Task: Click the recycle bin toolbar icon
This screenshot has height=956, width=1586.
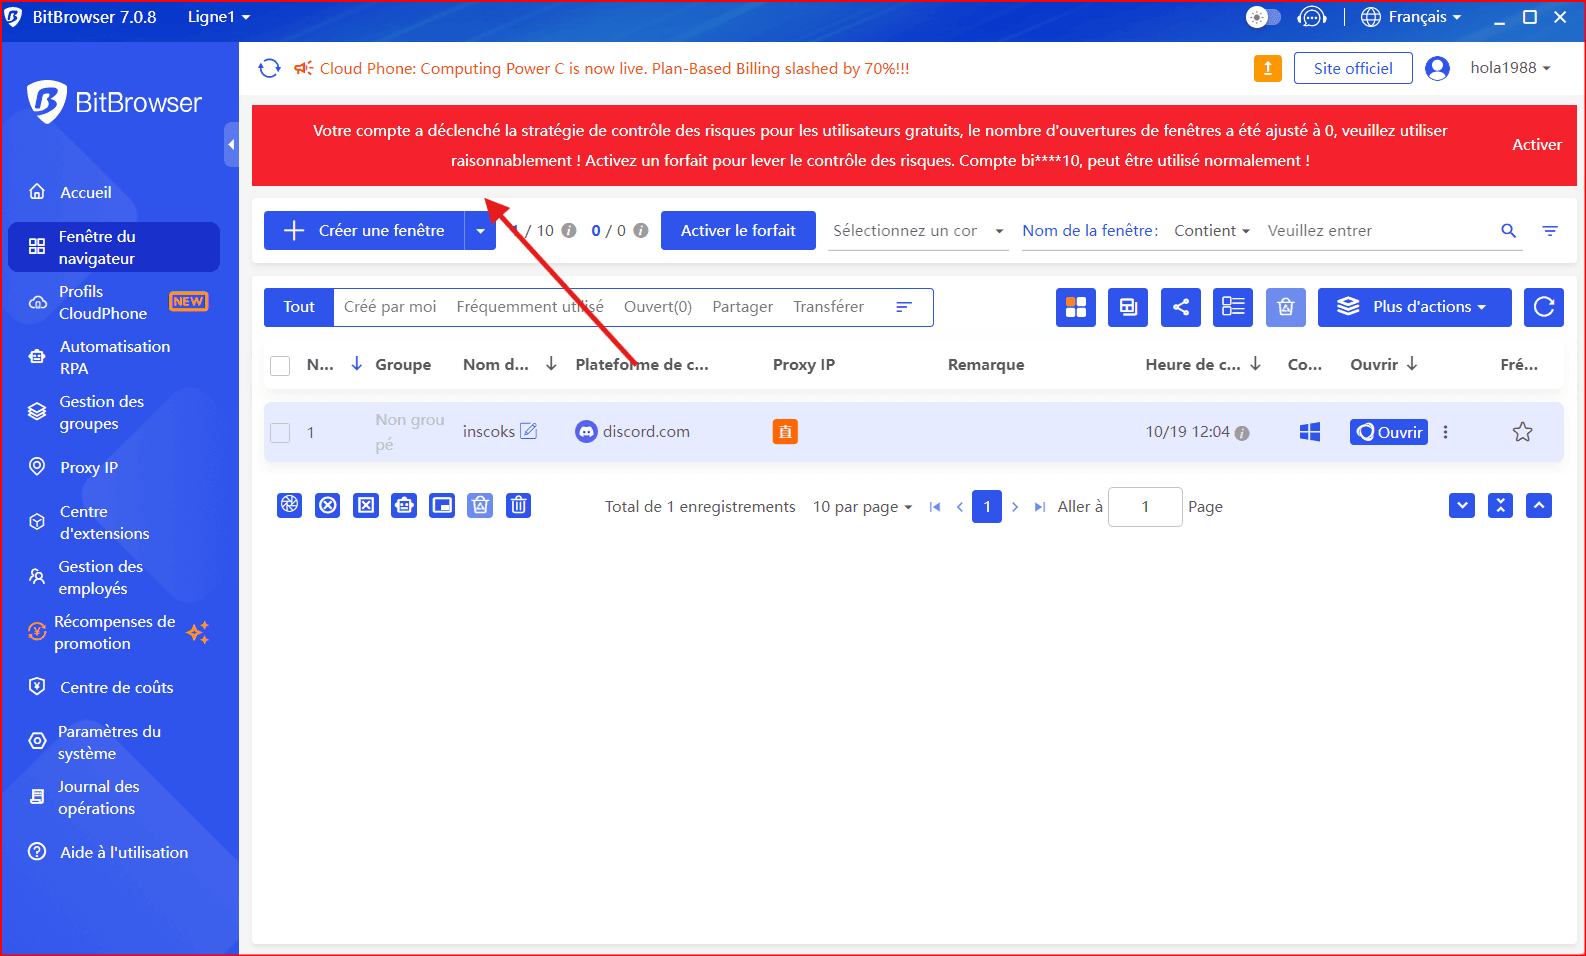Action: pyautogui.click(x=1286, y=307)
